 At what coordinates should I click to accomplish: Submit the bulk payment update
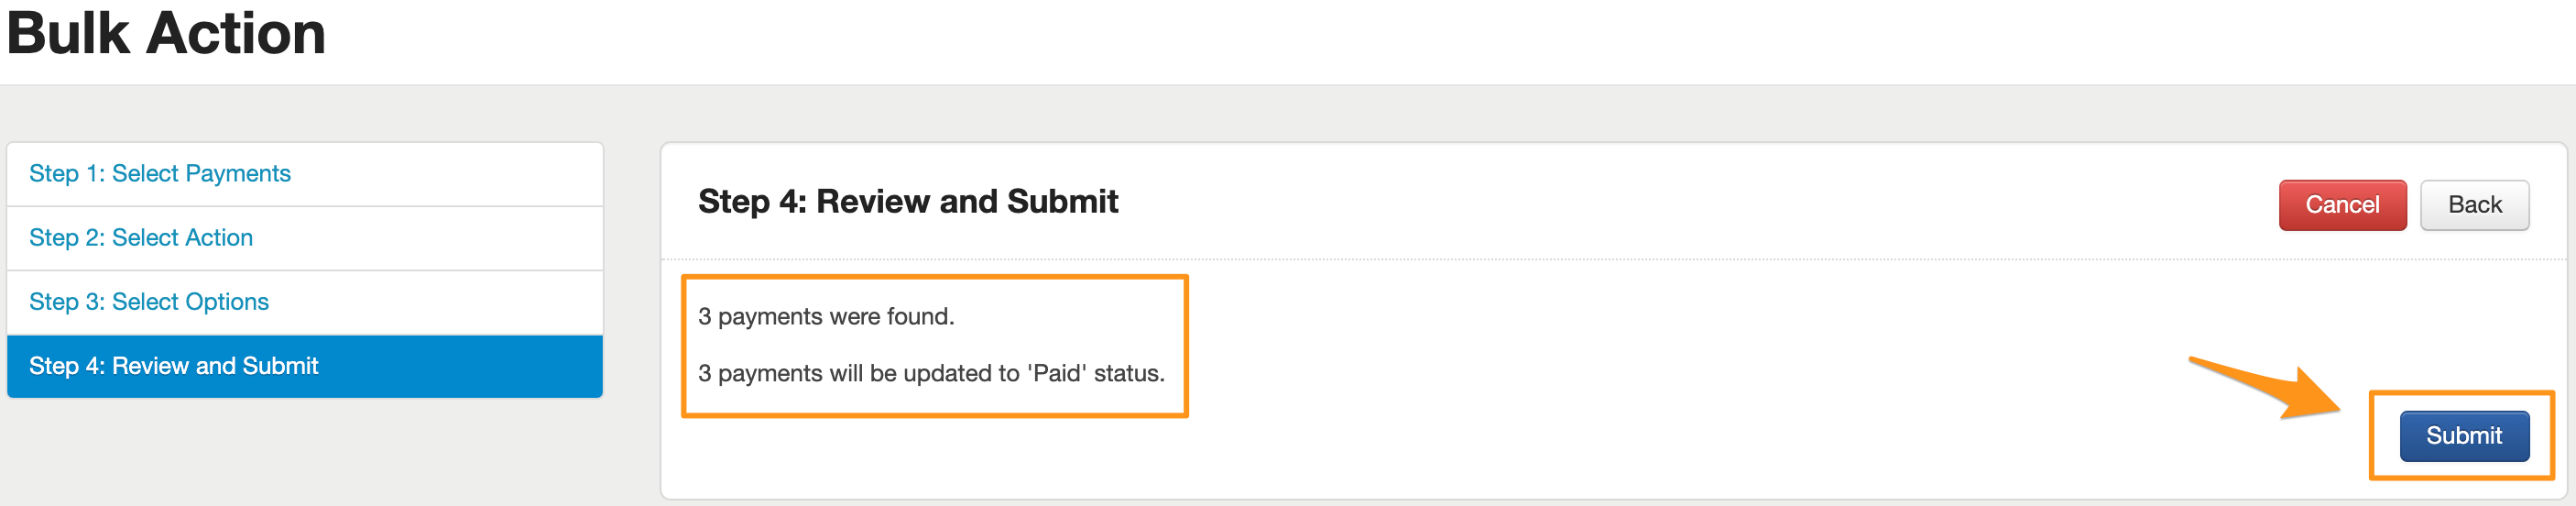click(x=2463, y=436)
